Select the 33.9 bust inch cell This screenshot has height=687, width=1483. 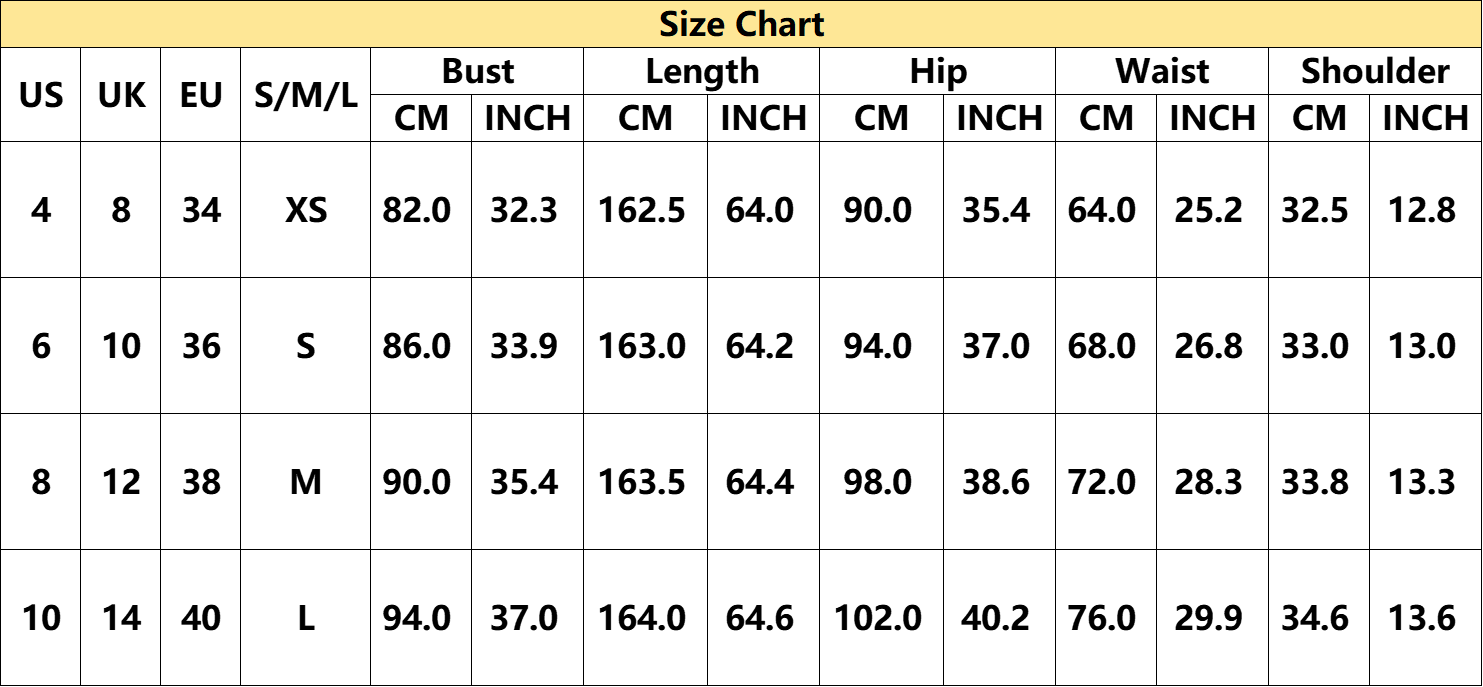coord(524,346)
